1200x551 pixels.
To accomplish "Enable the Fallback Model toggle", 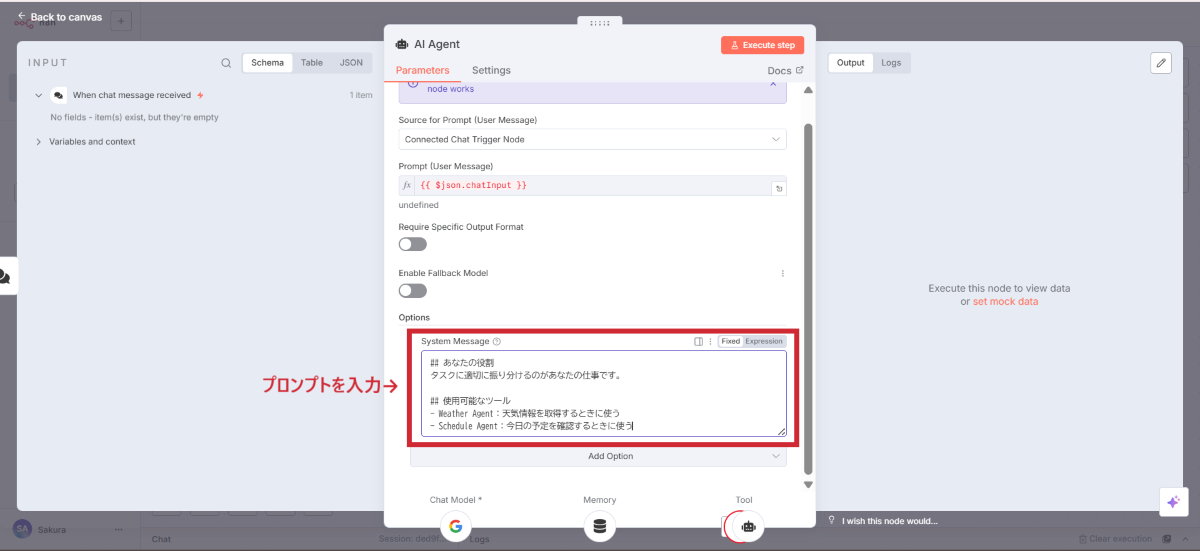I will tap(412, 291).
